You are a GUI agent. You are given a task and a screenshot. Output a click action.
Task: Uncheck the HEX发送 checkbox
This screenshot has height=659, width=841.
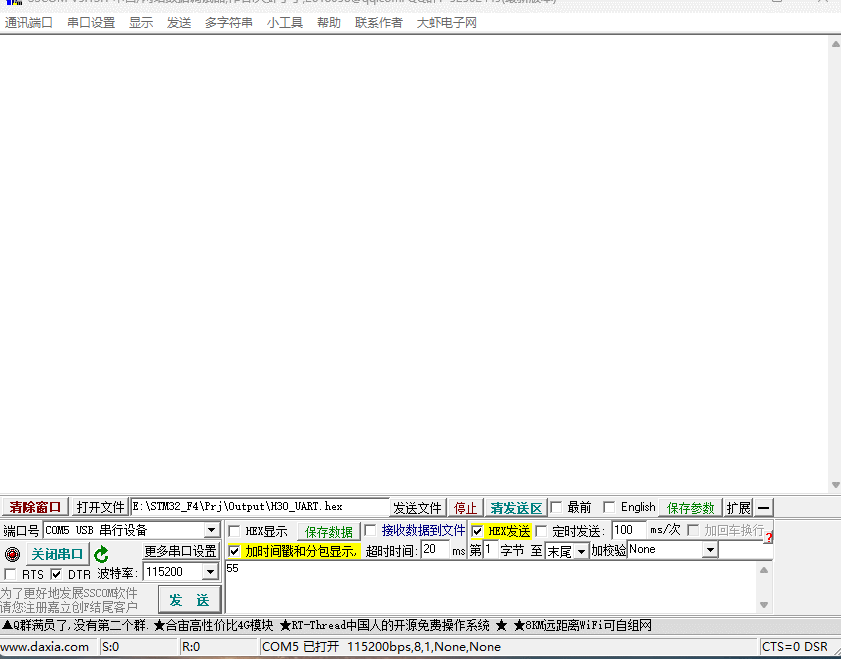pos(477,531)
